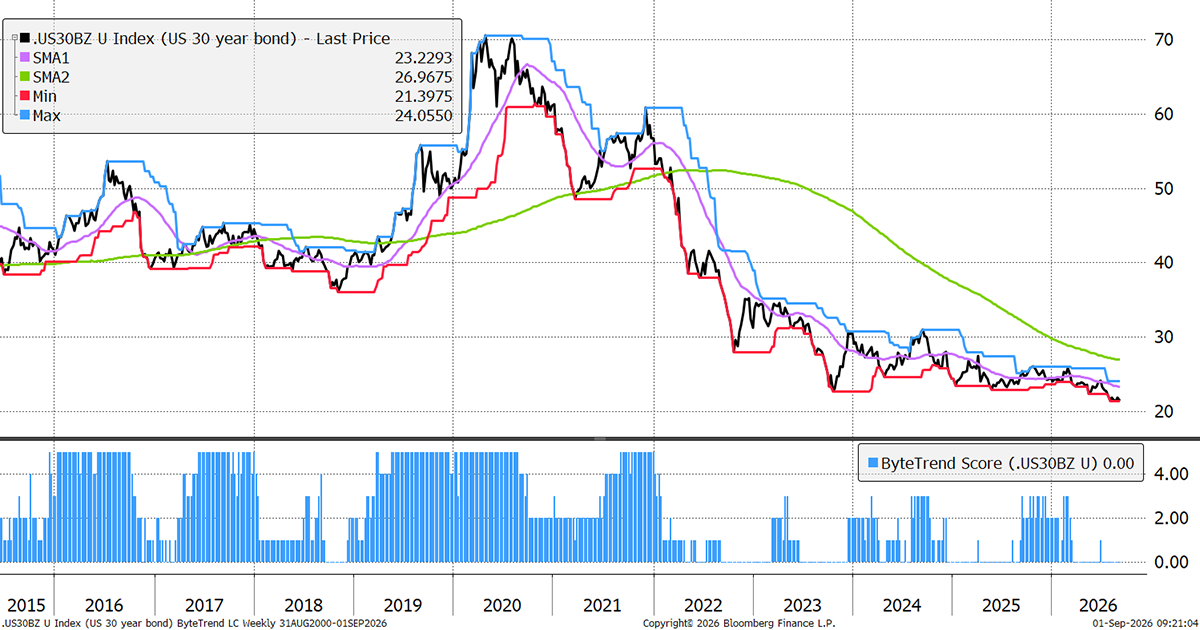This screenshot has height=630, width=1200.
Task: Click the 2020 year label on time axis
Action: pos(502,605)
